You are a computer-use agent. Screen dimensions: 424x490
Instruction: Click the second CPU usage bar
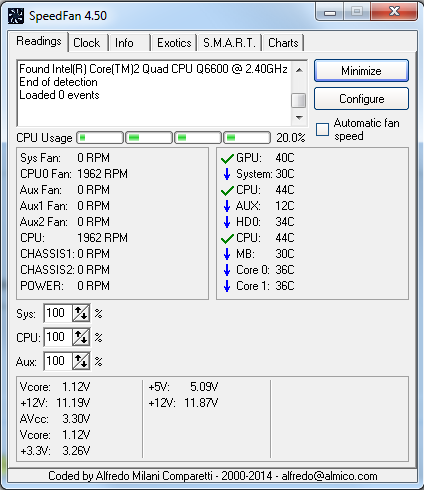click(x=149, y=137)
